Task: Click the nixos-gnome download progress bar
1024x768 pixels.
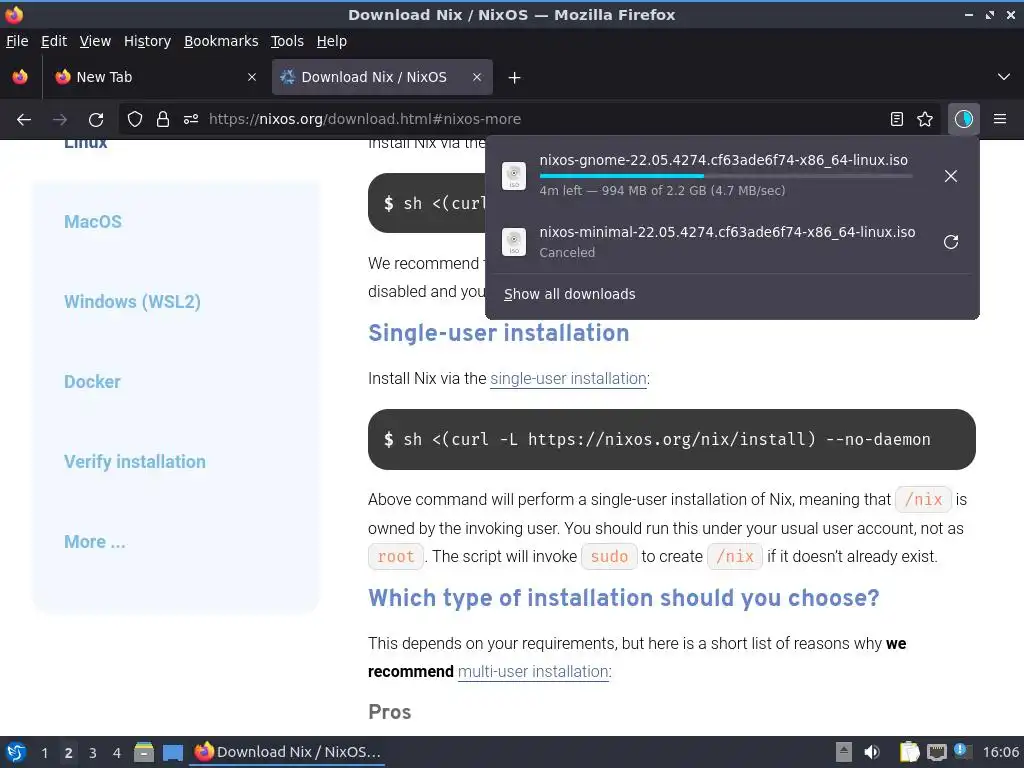Action: [x=726, y=176]
